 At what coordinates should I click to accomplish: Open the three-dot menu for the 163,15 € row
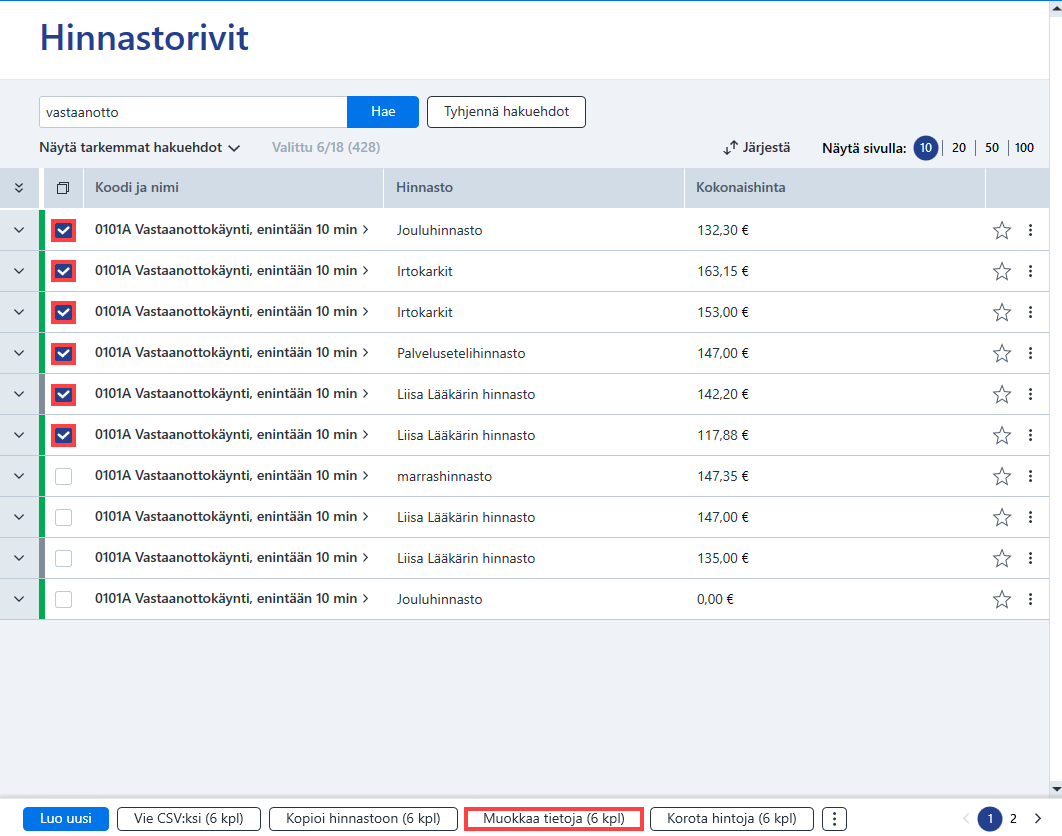click(1030, 271)
